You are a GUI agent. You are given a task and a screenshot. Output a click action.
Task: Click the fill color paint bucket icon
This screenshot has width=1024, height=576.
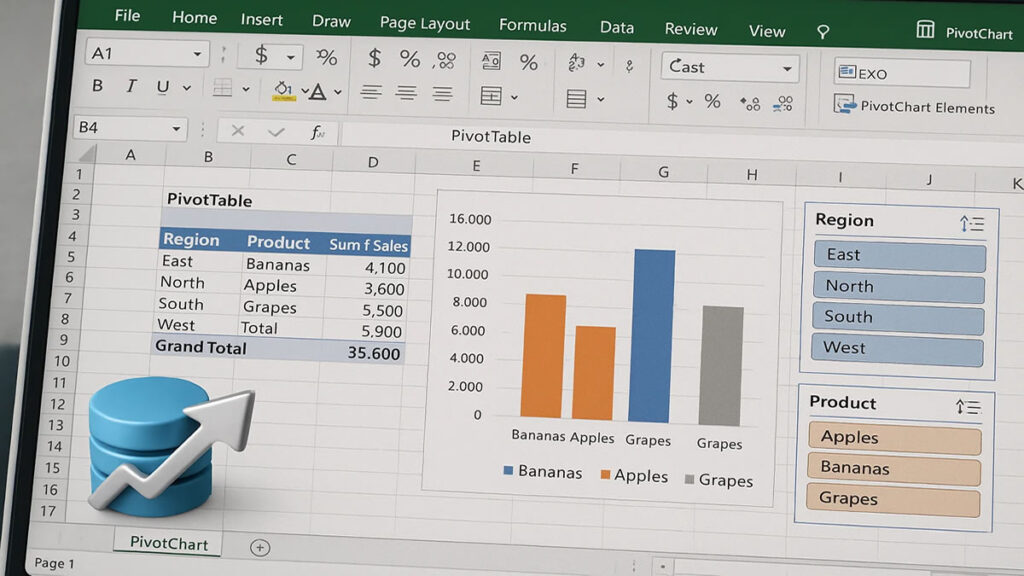pos(283,91)
